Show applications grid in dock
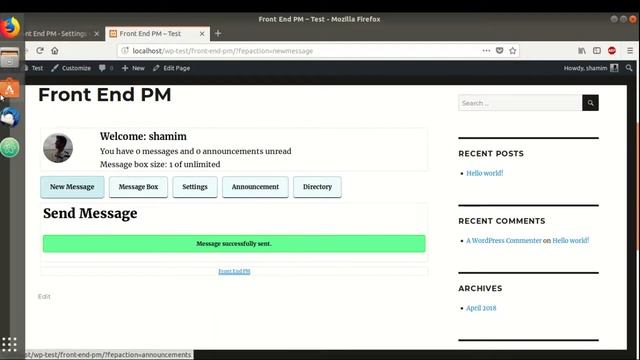 tap(9, 344)
